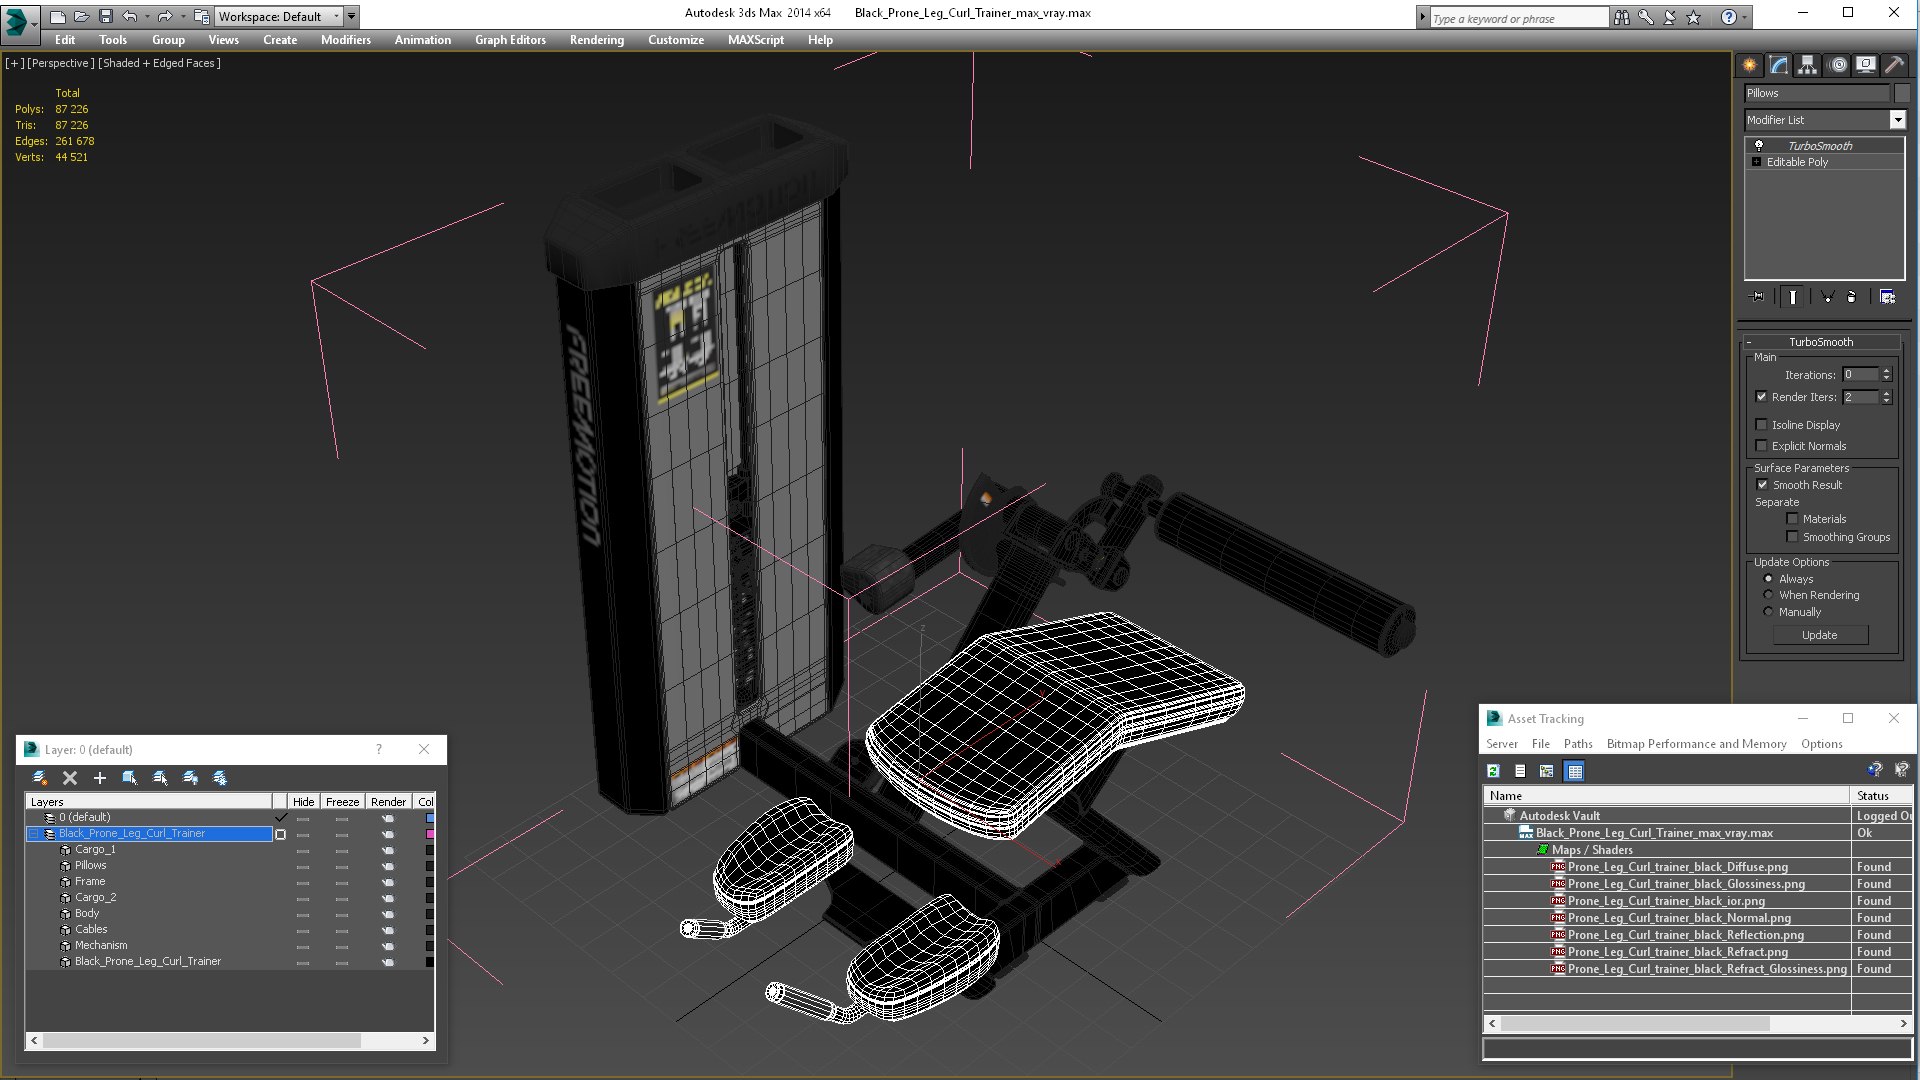Click Delete layer X icon
The image size is (1920, 1080).
pyautogui.click(x=70, y=778)
